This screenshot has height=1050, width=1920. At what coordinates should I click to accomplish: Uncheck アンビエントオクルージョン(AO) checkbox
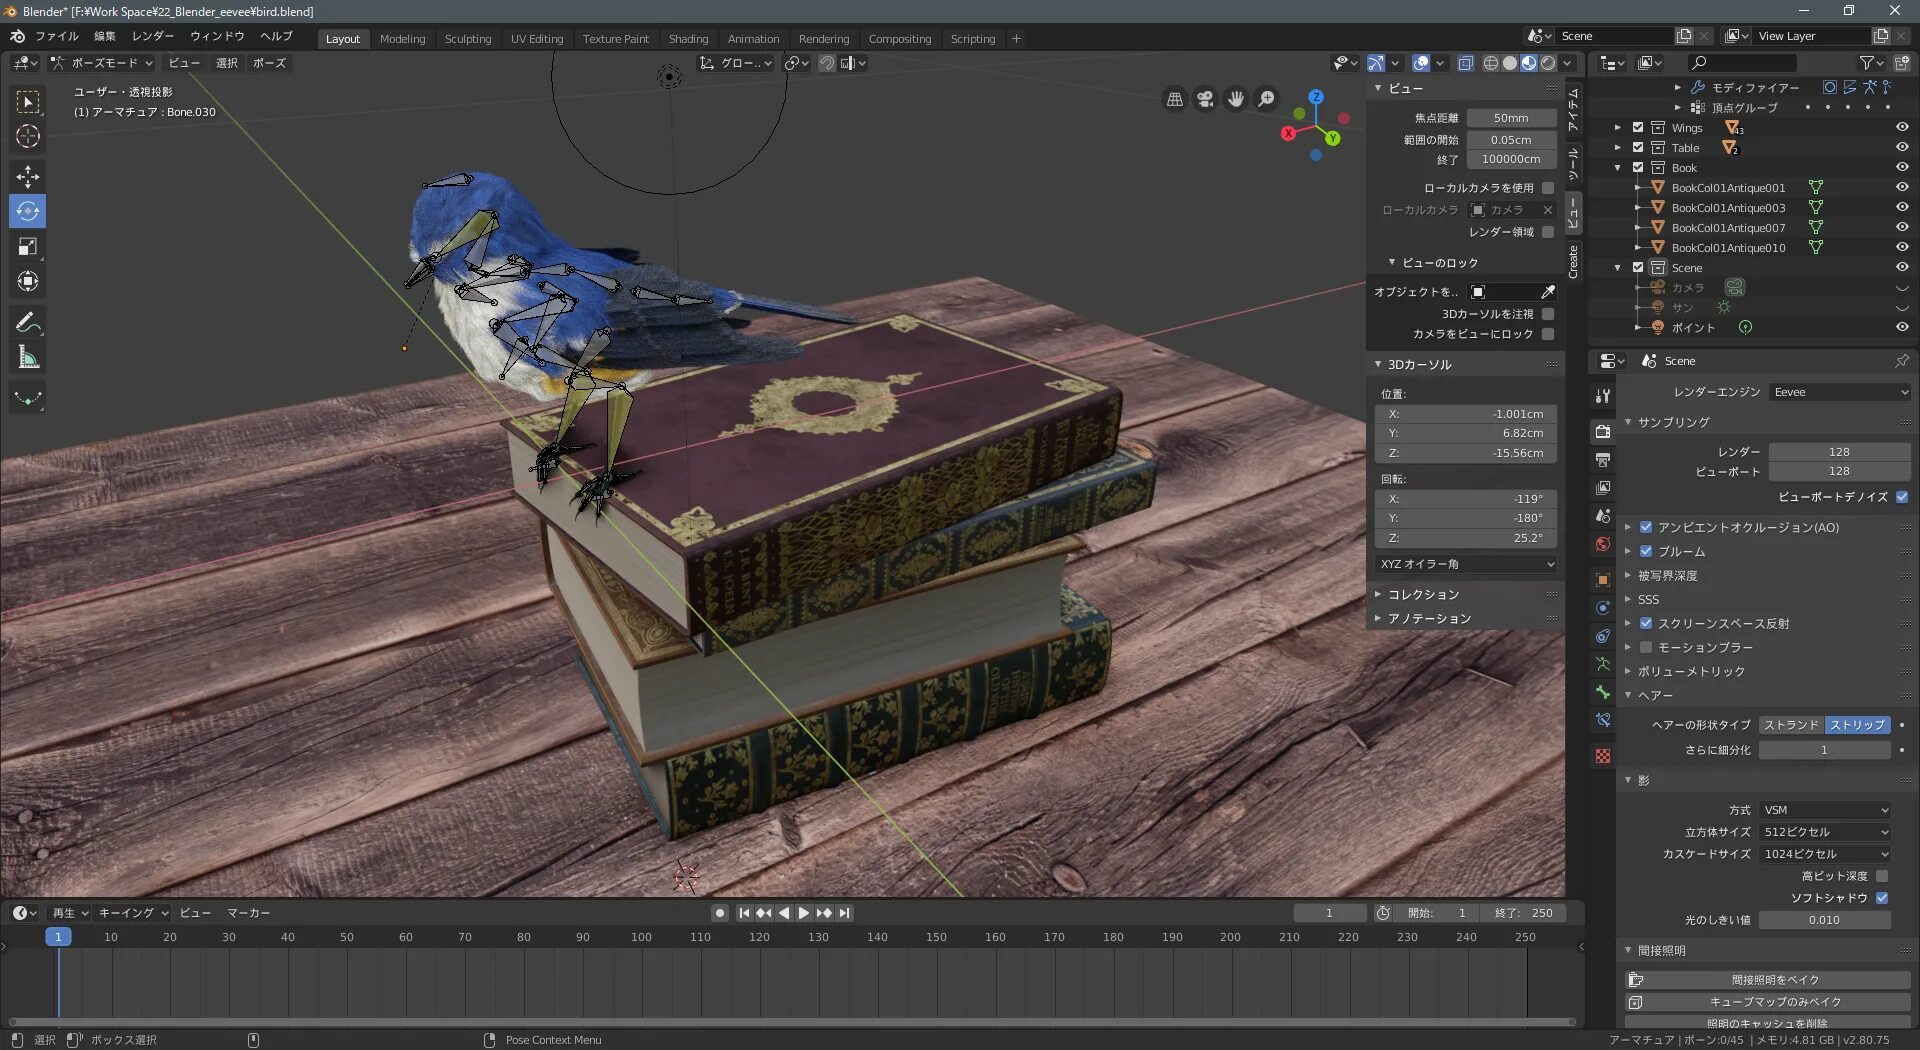click(x=1646, y=527)
